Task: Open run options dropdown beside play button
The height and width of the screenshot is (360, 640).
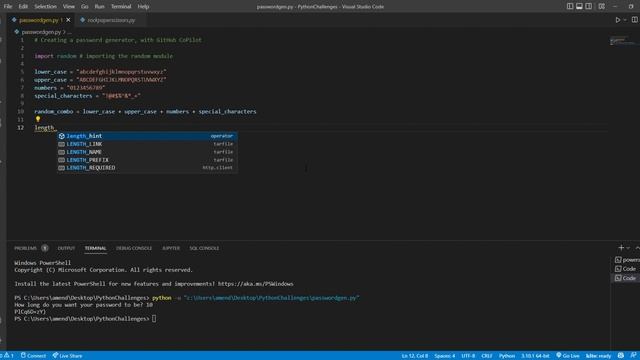Action: tap(625, 20)
